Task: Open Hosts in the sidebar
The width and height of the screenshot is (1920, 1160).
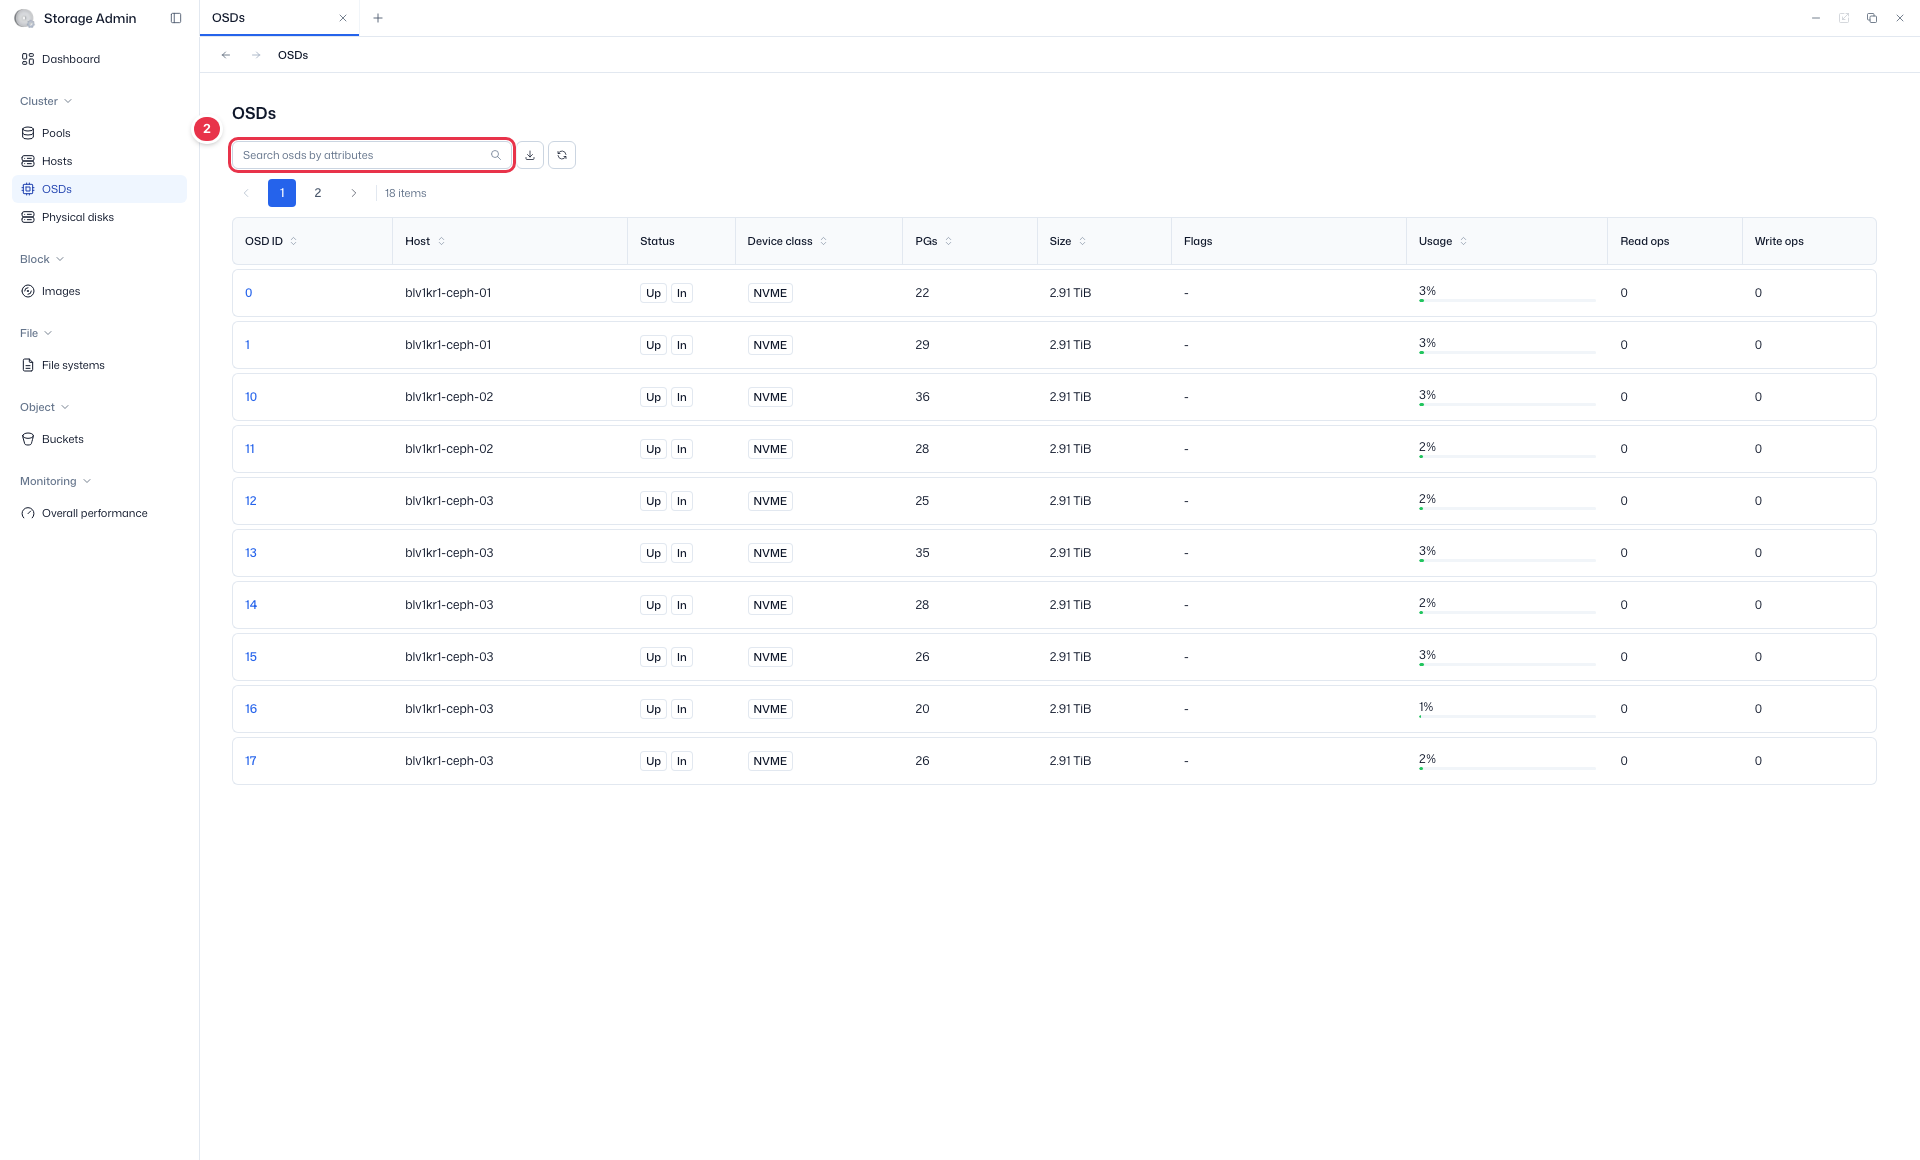Action: 99,161
